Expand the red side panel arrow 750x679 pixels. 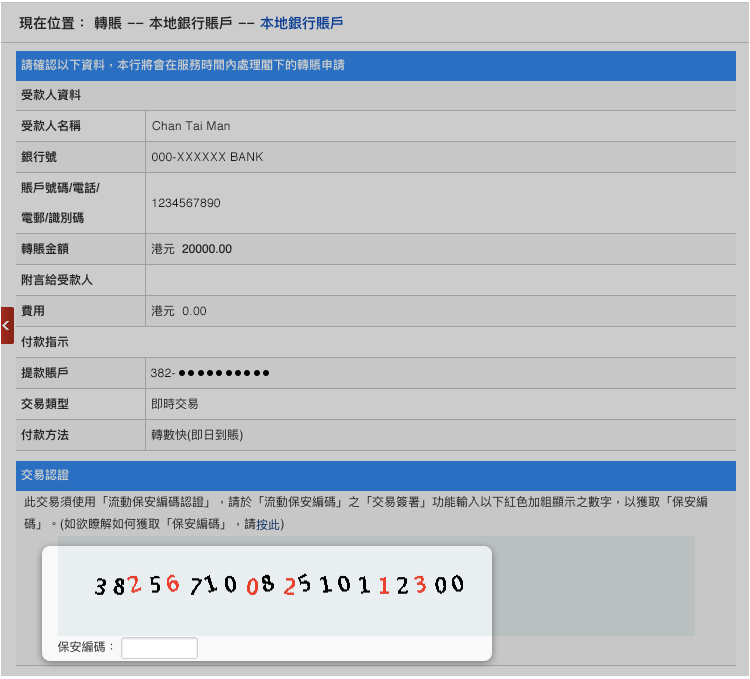pyautogui.click(x=7, y=325)
